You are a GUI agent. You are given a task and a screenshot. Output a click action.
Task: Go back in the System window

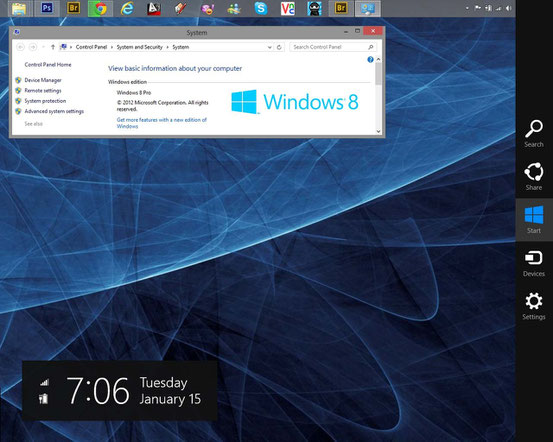pos(20,47)
